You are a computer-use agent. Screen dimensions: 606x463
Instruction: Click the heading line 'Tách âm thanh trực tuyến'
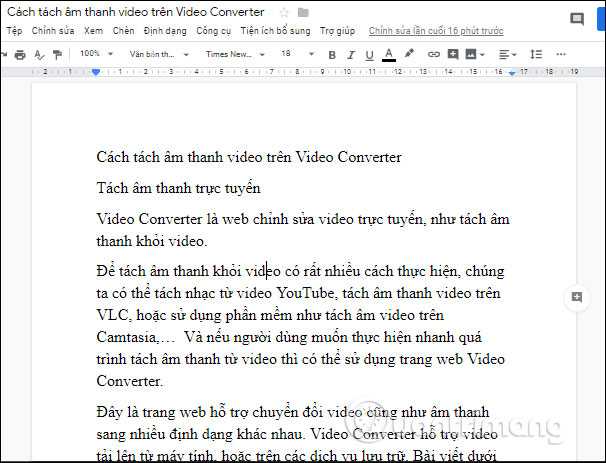[x=178, y=188]
